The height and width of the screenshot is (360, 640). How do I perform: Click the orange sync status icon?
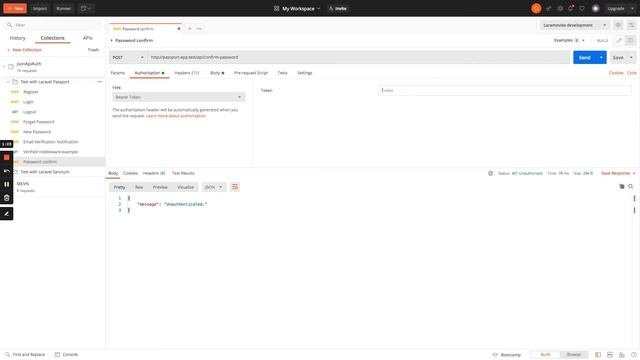point(536,8)
